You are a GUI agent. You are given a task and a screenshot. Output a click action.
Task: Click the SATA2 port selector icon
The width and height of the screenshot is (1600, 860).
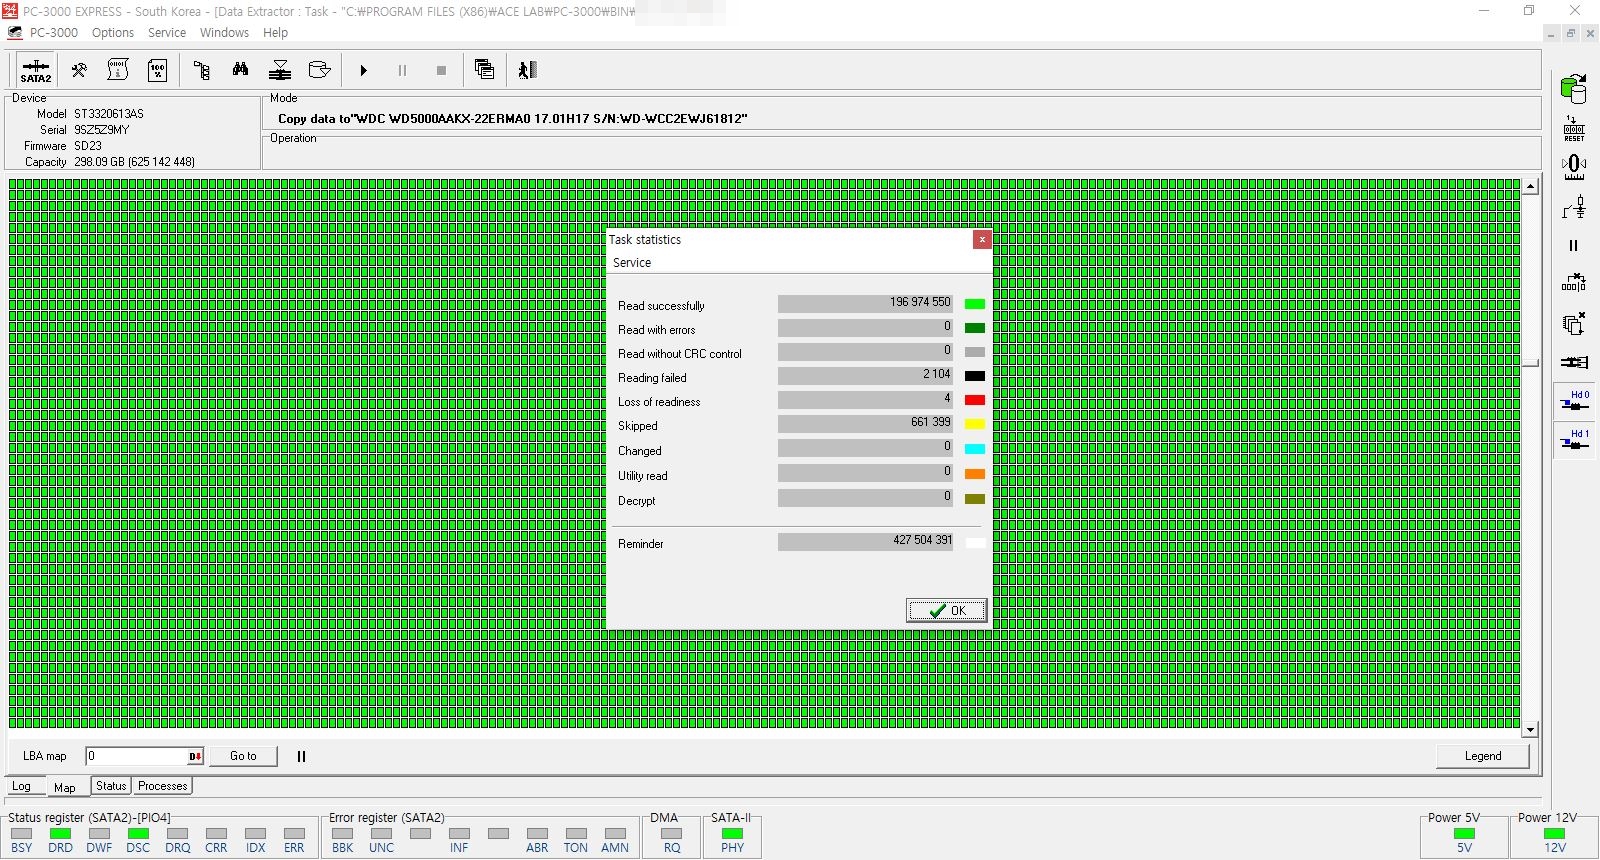pyautogui.click(x=36, y=70)
